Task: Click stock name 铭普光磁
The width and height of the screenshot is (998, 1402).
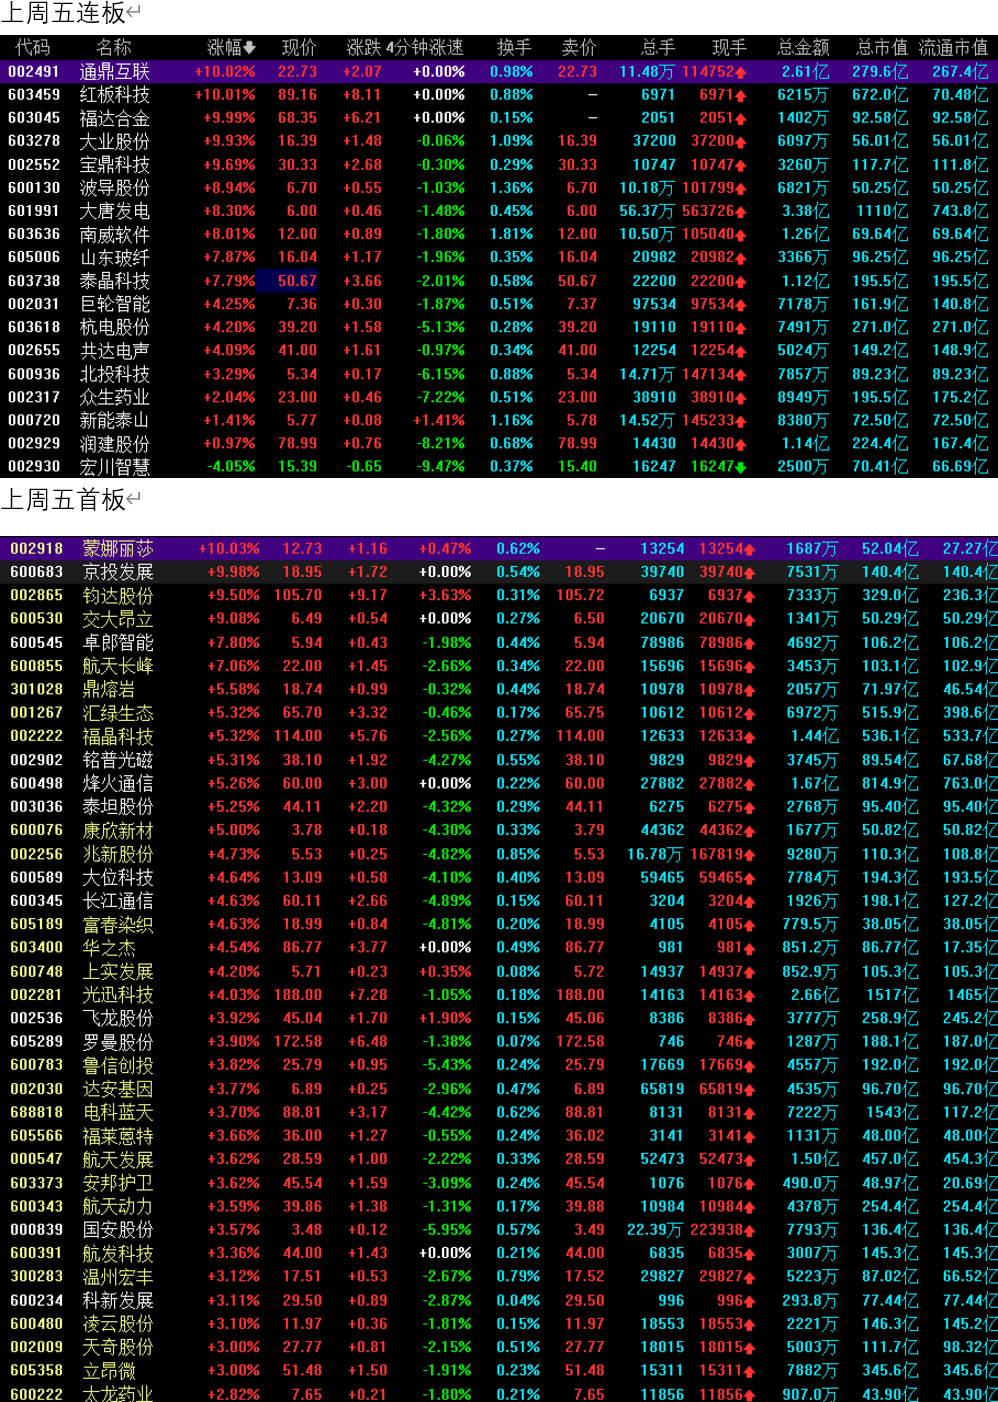Action: (118, 760)
